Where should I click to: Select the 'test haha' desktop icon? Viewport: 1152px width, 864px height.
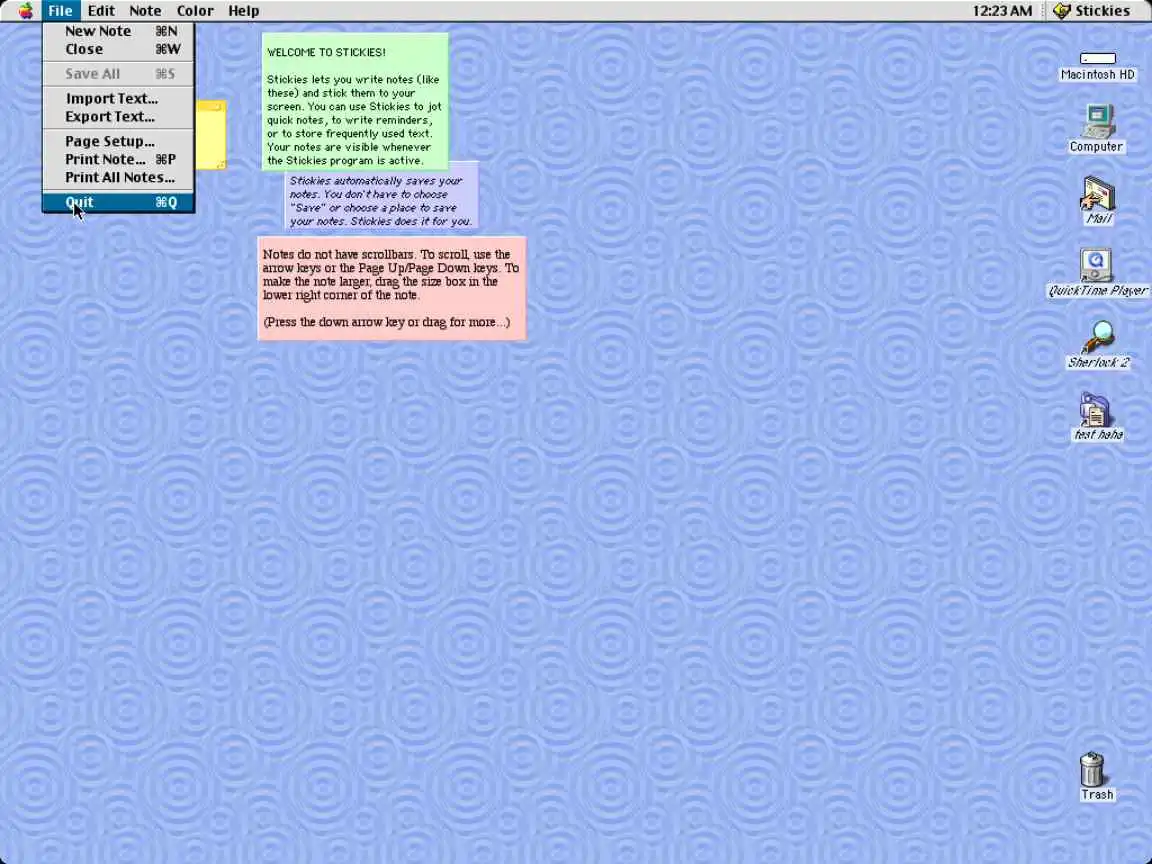coord(1098,417)
